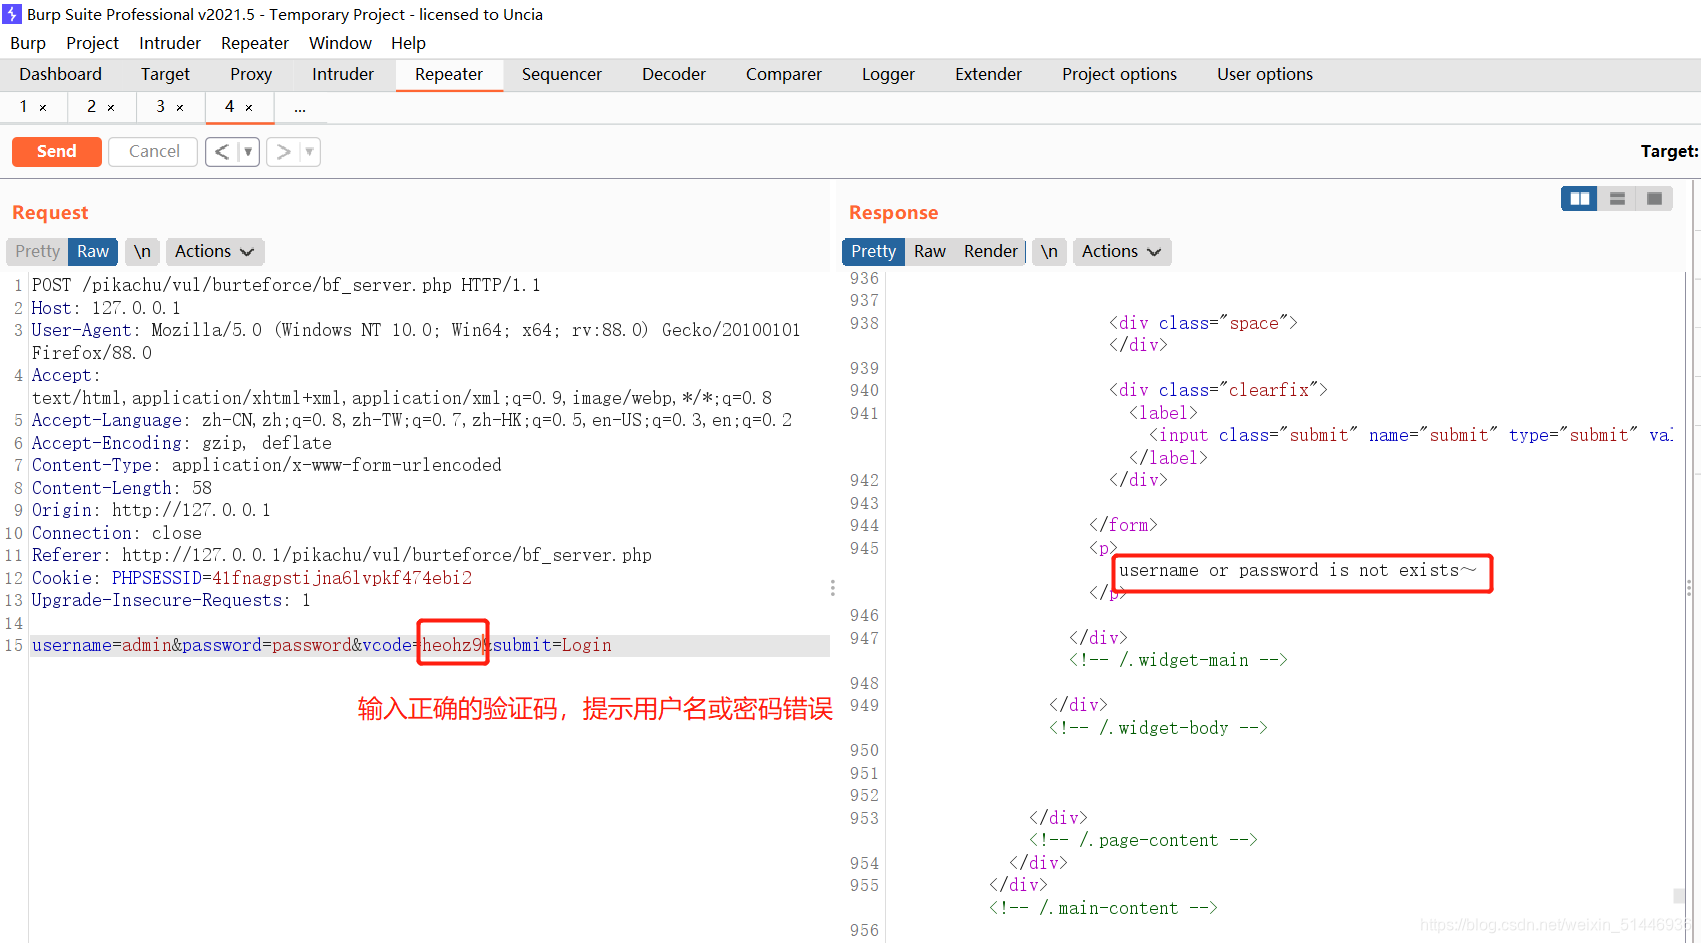Switch to the Extender tab
Screen dimensions: 1701x943
pos(988,74)
